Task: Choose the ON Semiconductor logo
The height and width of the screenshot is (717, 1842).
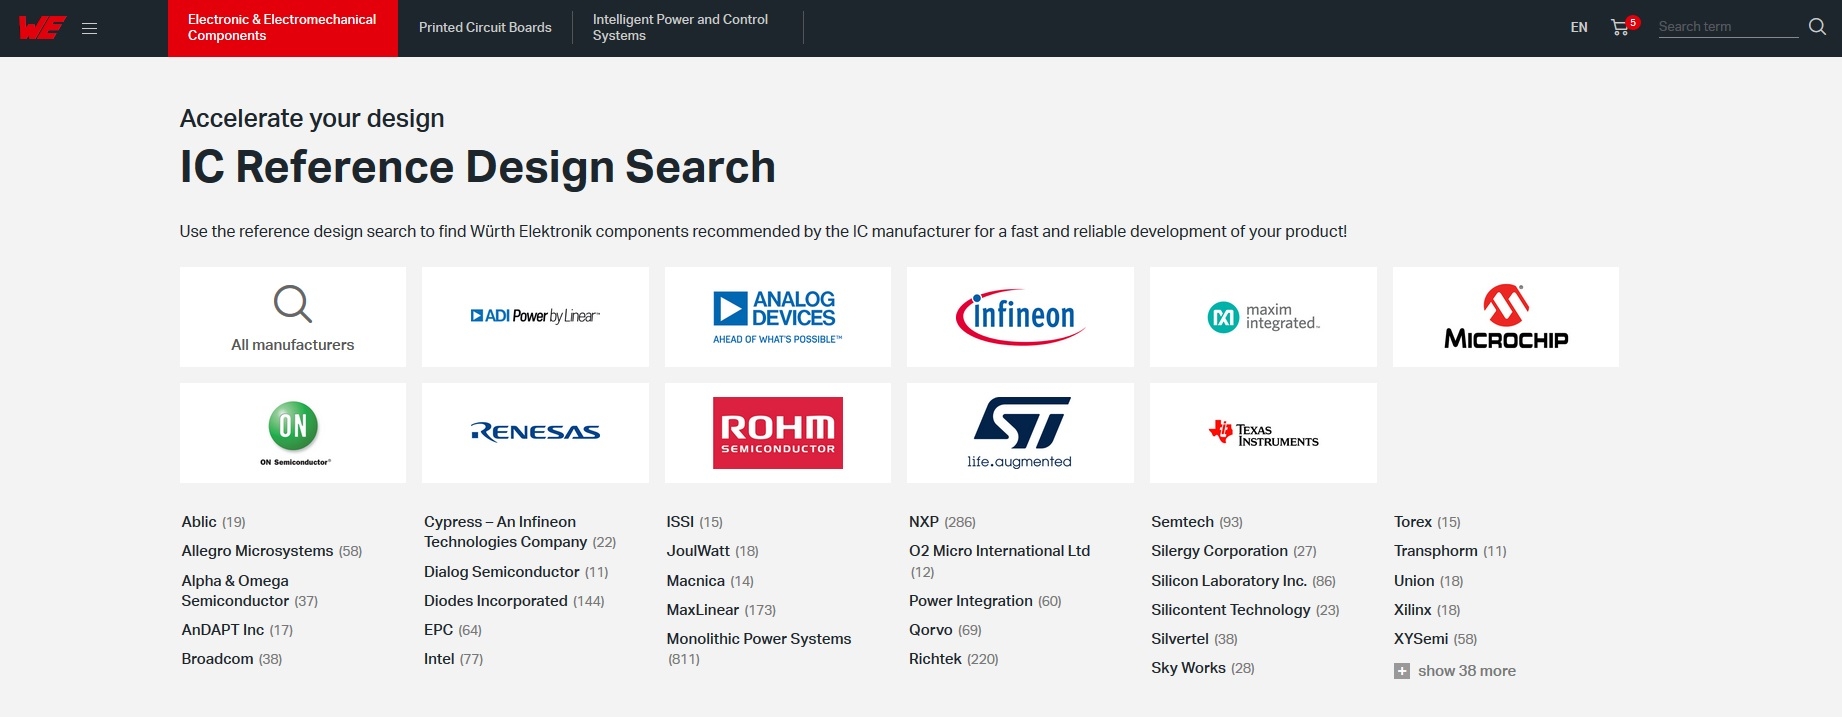Action: point(293,433)
